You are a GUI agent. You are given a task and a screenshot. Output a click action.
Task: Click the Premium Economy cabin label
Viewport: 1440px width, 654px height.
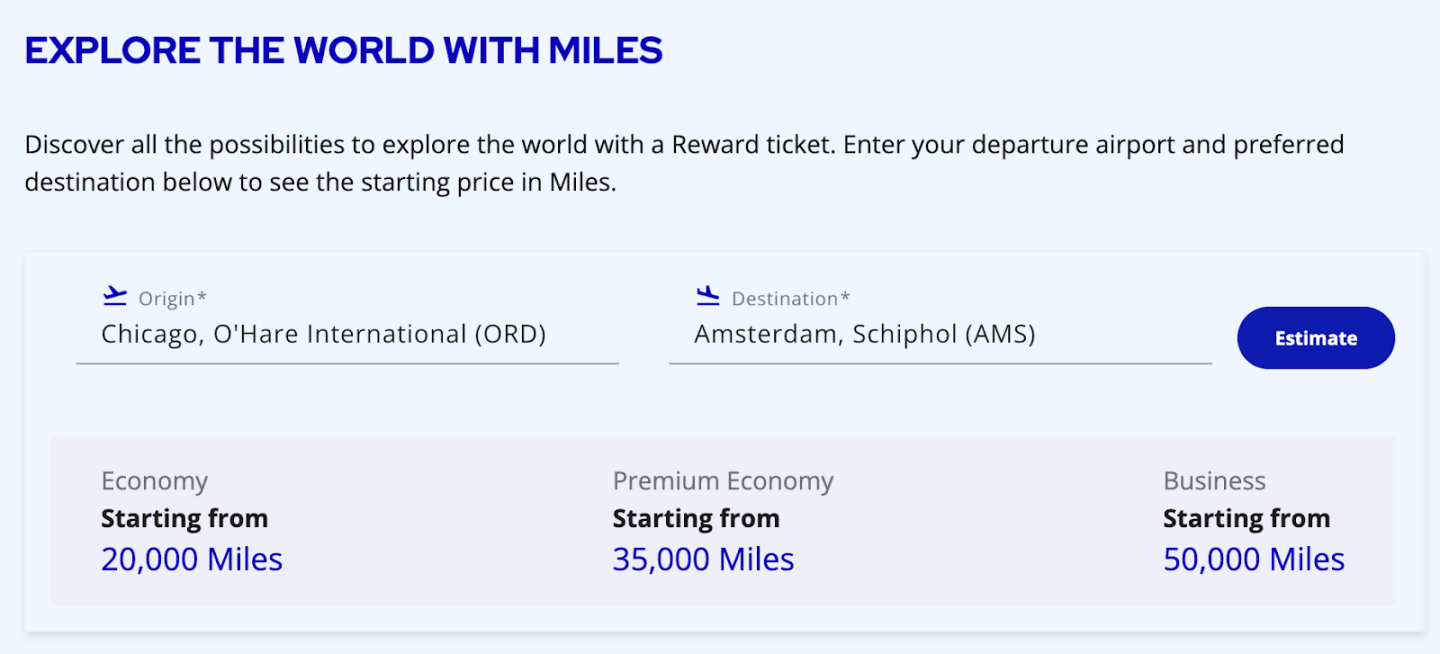[x=722, y=481]
